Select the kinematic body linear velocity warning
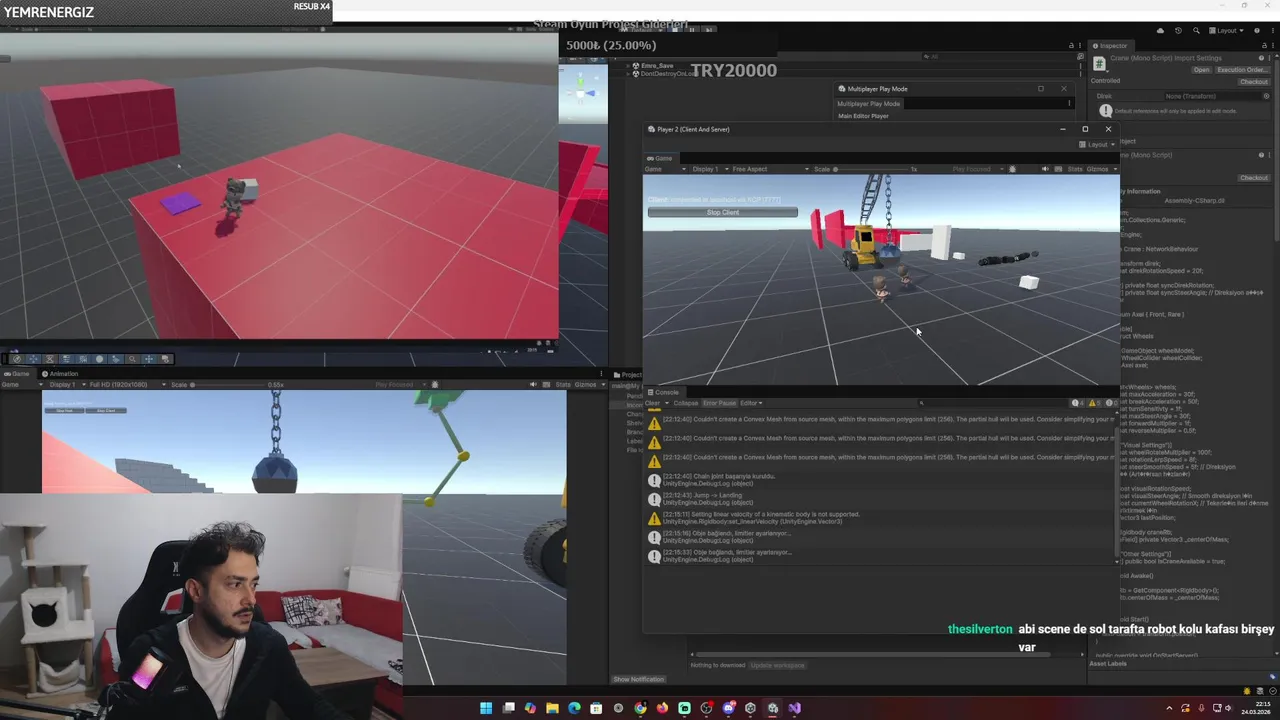 880,518
